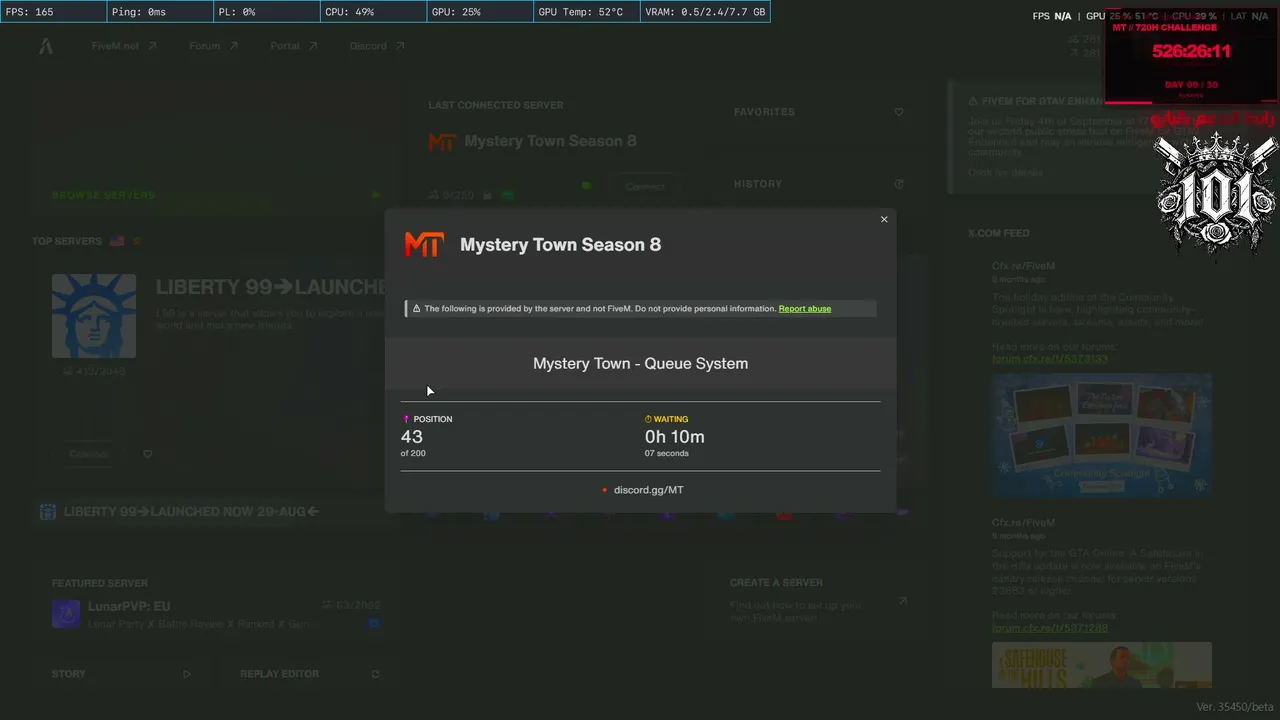Open the forum.cfx.re/t/5373133 link

click(x=1050, y=359)
